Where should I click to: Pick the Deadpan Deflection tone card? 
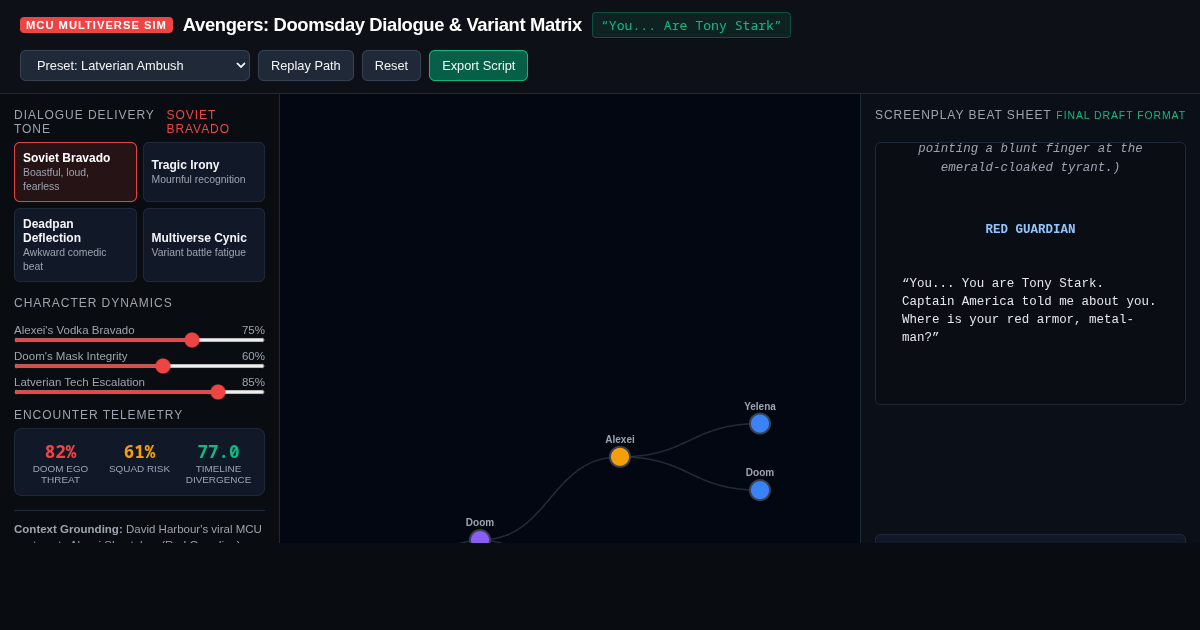[x=75, y=245]
